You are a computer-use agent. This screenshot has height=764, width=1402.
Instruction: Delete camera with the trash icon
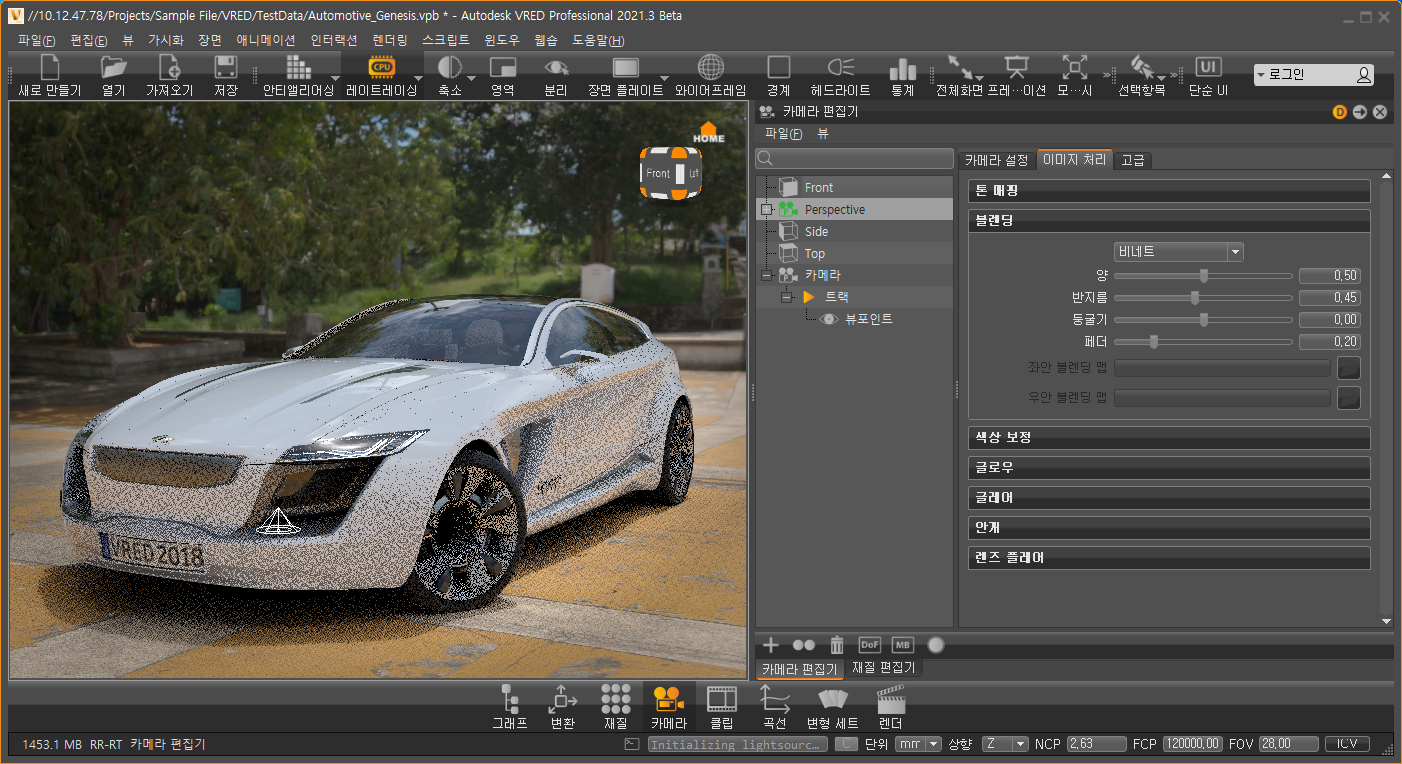(x=837, y=645)
